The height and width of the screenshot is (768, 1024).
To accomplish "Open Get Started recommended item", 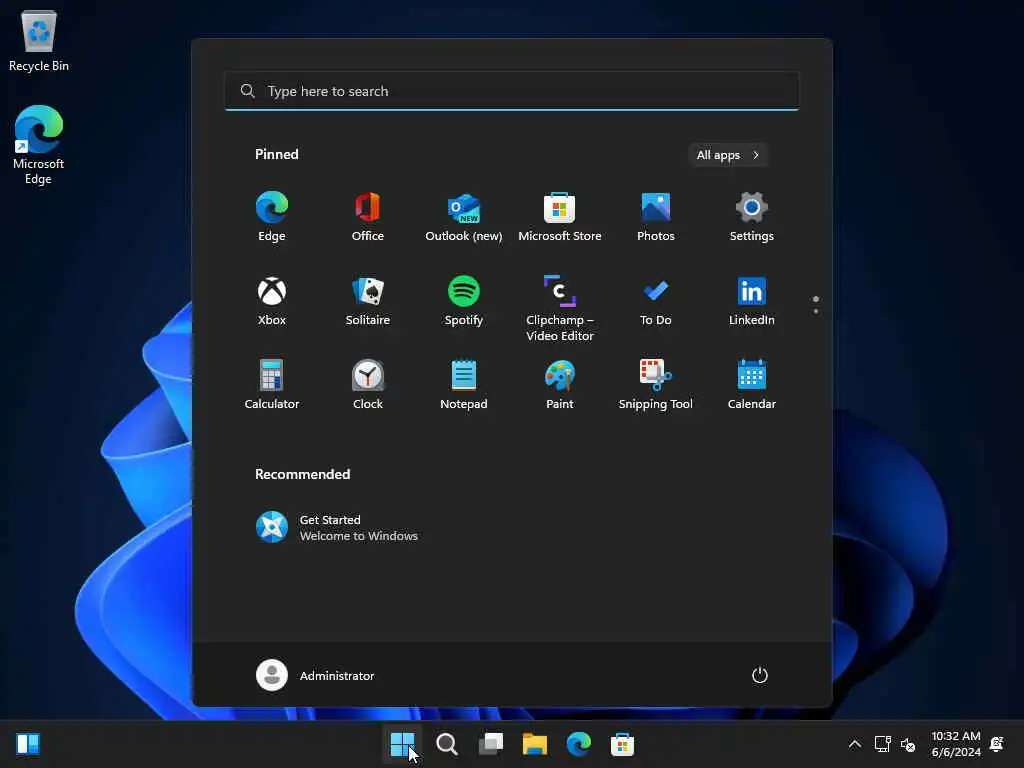I will (337, 528).
